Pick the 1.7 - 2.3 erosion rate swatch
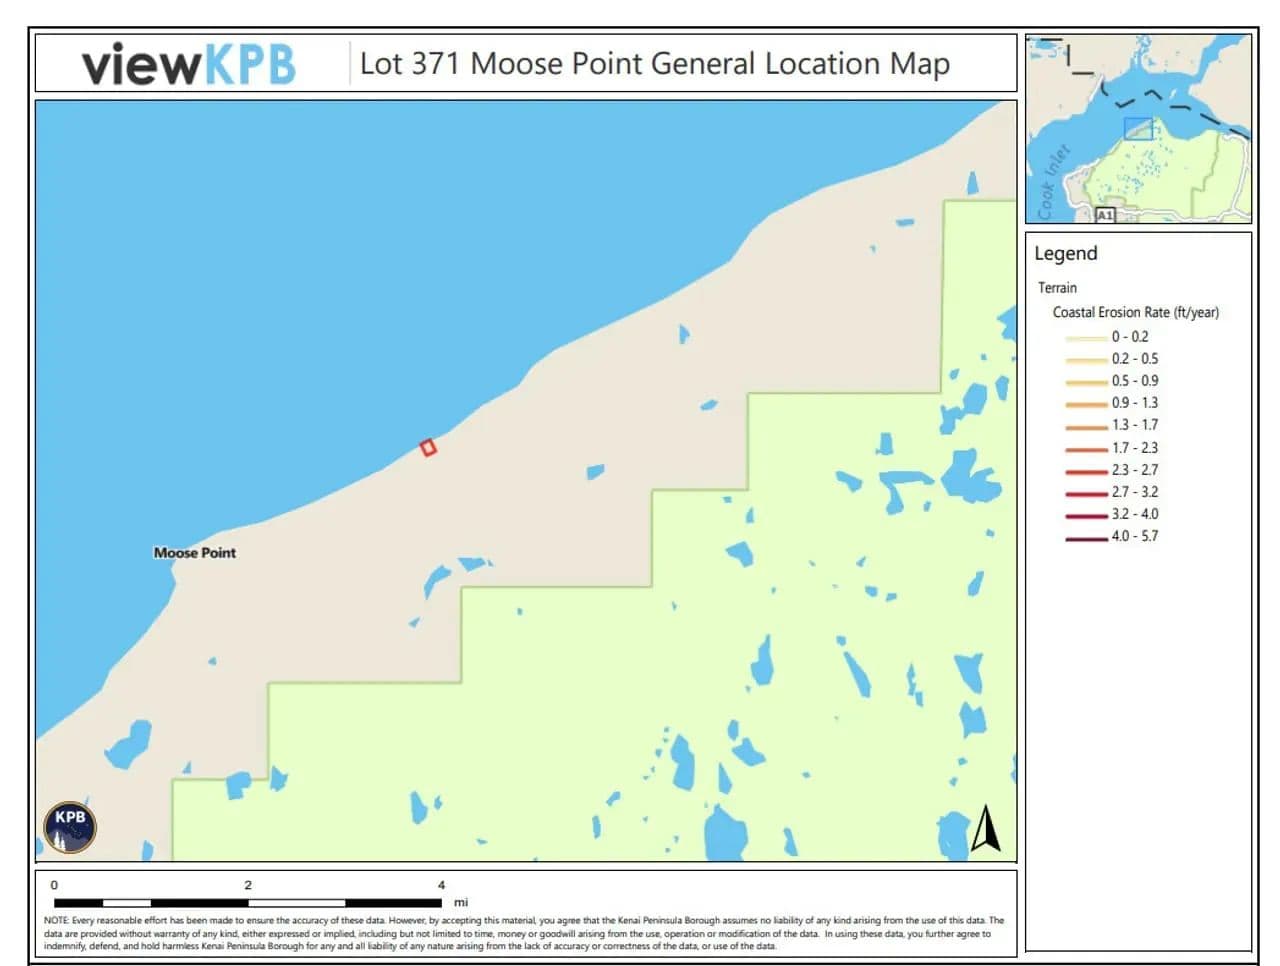The width and height of the screenshot is (1280, 966). (1086, 449)
